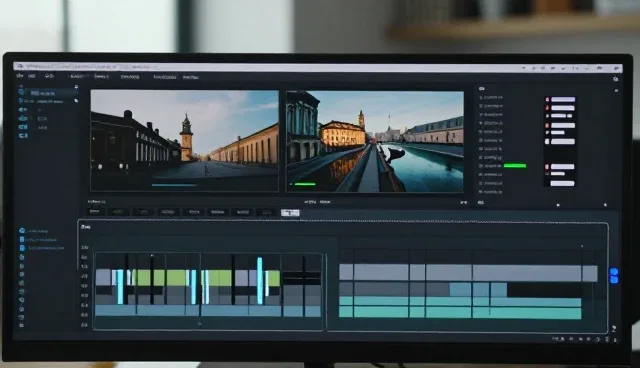Click the blue stacked icon beside the timeline

tap(614, 275)
